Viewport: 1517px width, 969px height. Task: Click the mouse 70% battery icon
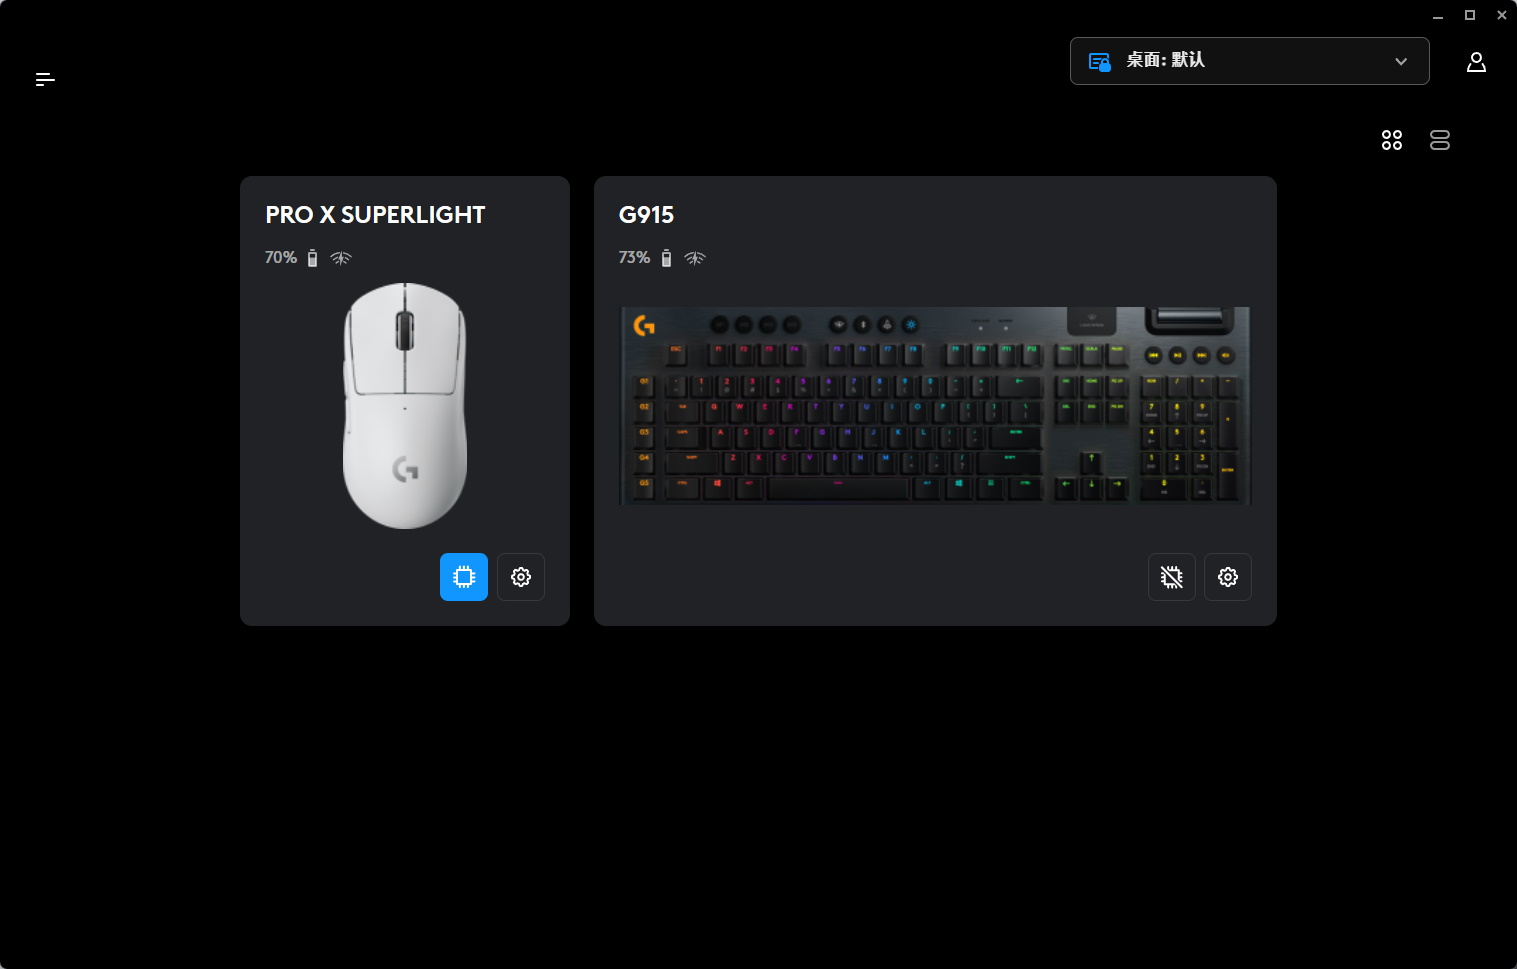[x=312, y=258]
